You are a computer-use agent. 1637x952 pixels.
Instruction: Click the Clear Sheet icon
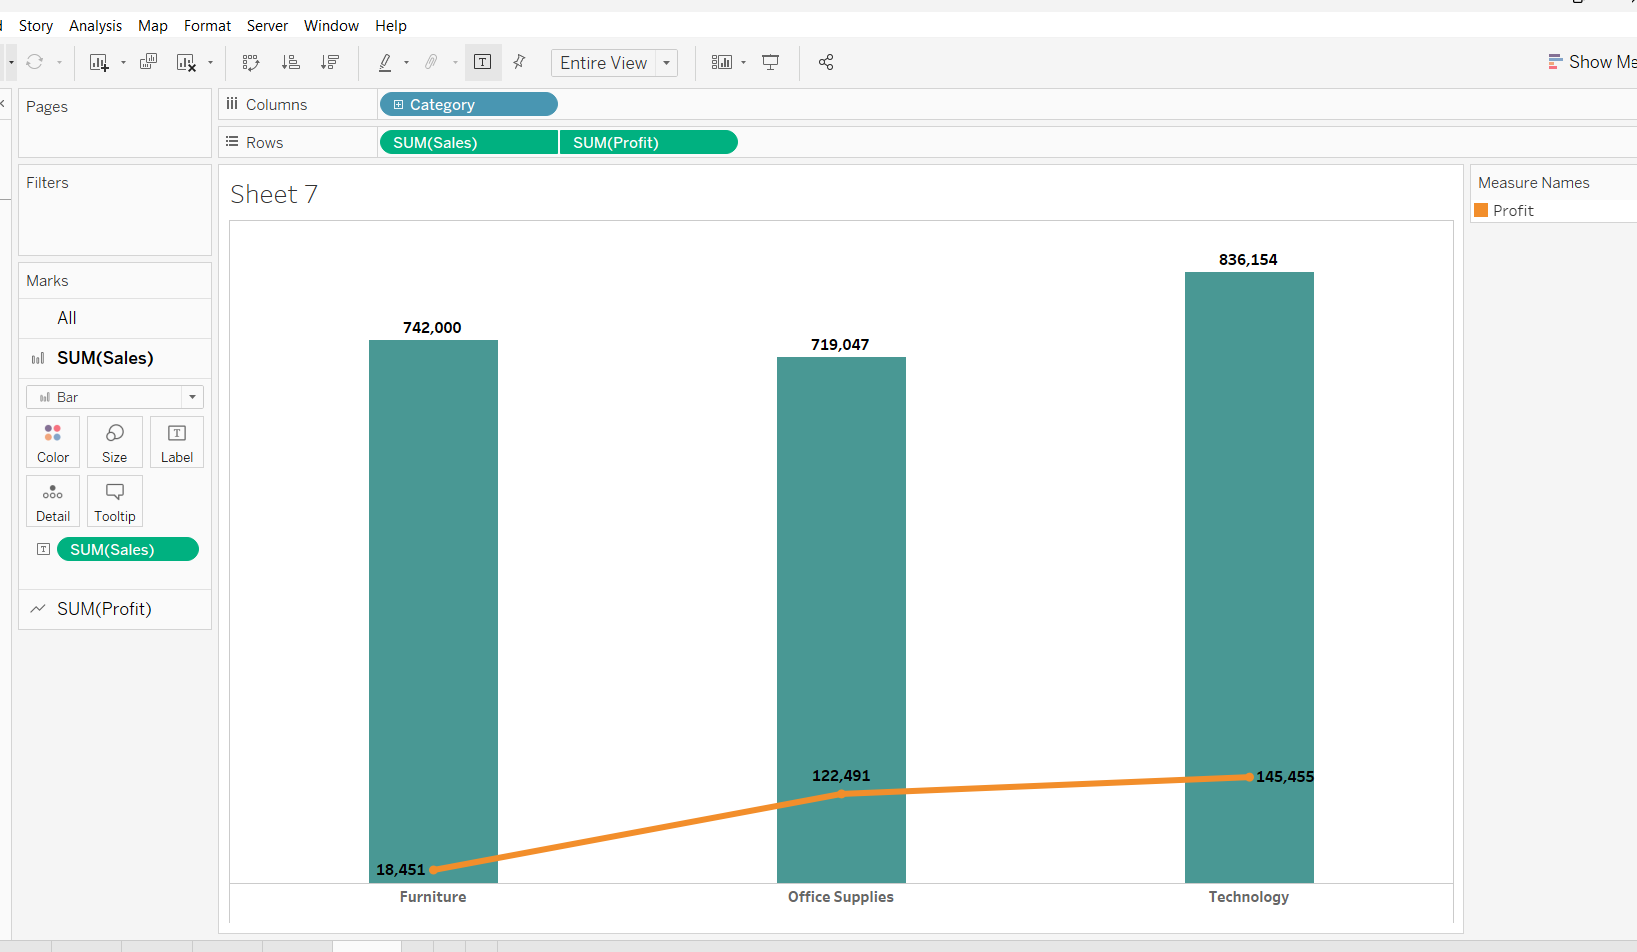(186, 62)
